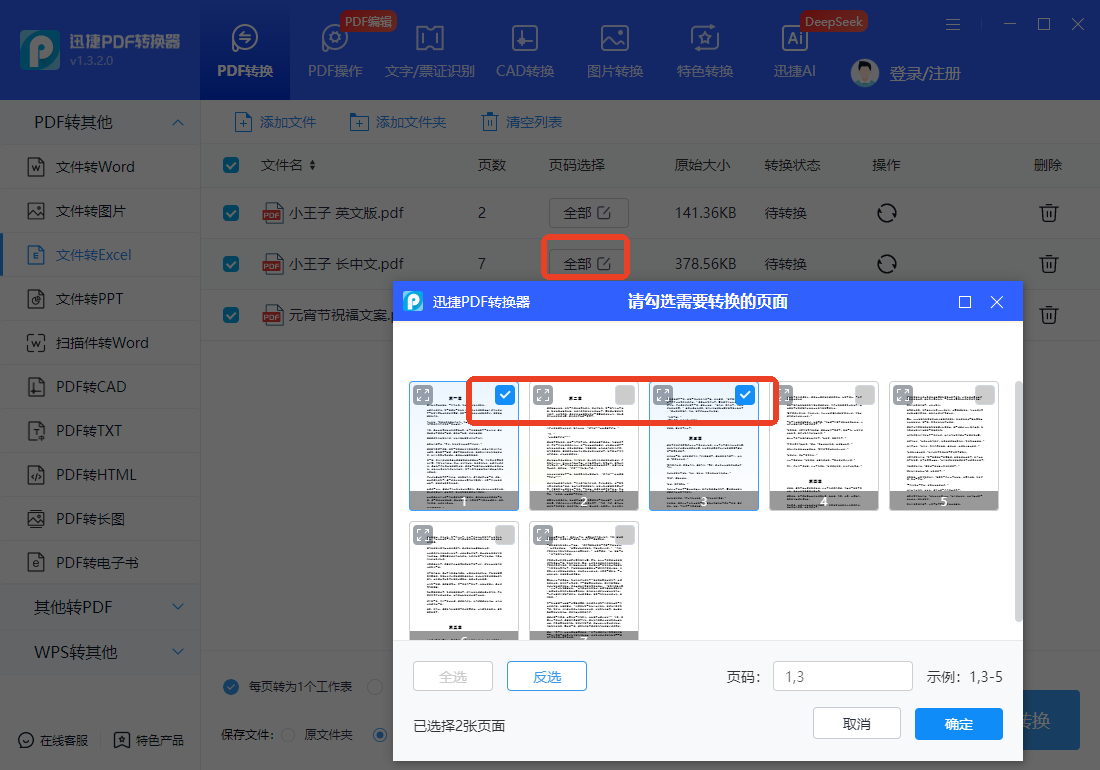This screenshot has height=770, width=1100.
Task: Collapse the PDF转其他 section
Action: pyautogui.click(x=178, y=123)
